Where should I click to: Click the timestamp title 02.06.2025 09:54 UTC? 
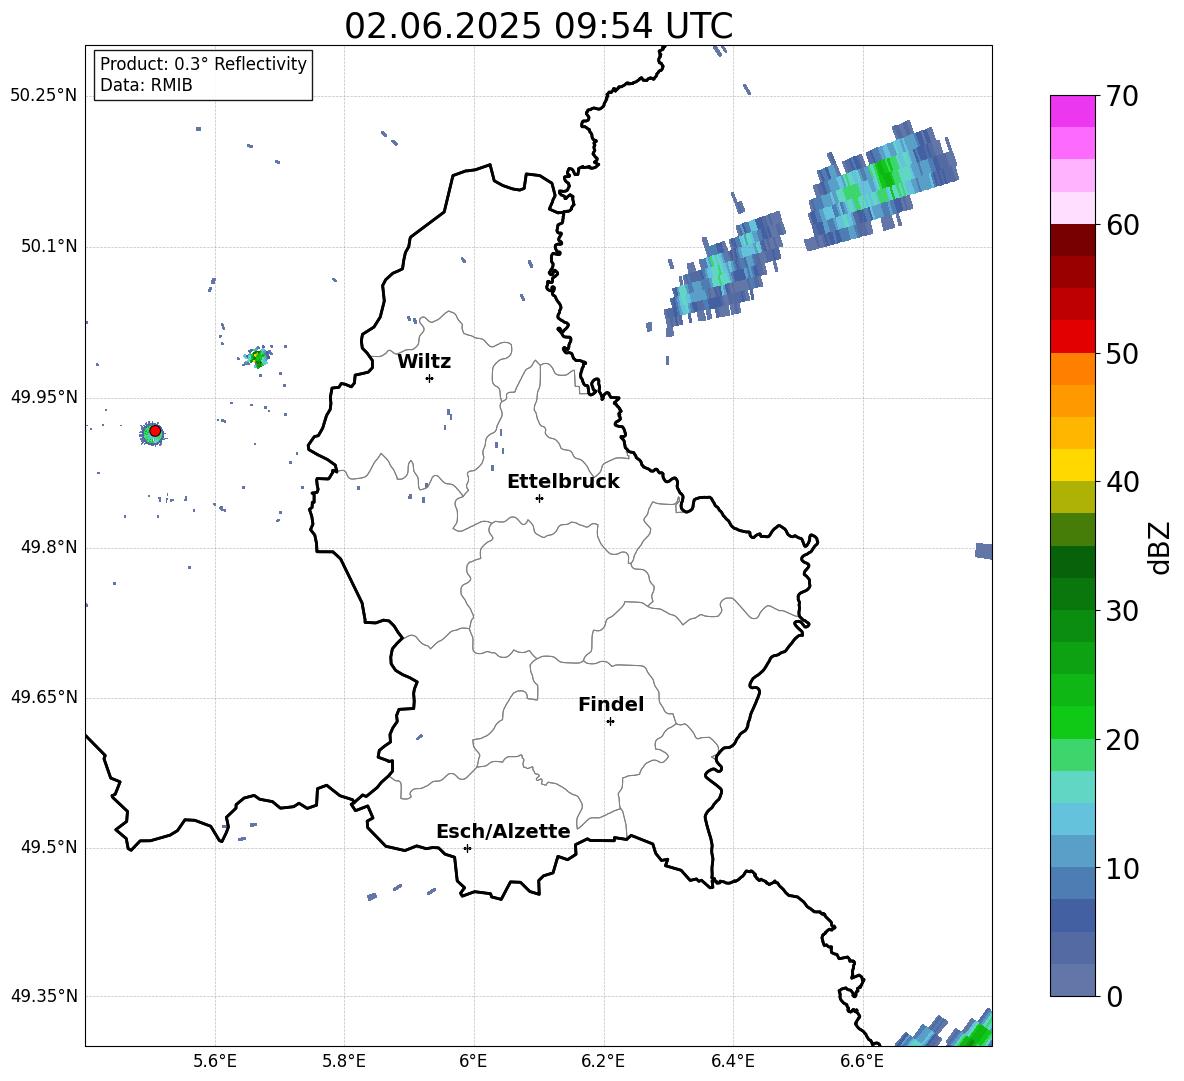click(538, 26)
